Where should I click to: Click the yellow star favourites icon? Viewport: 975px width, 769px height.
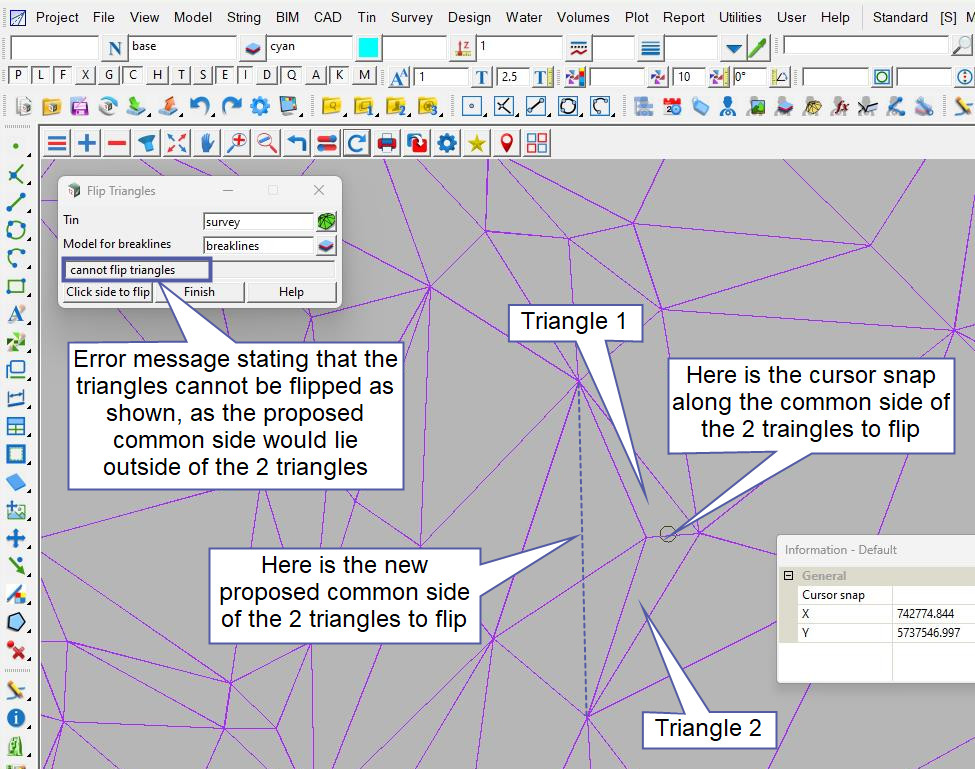[x=477, y=144]
